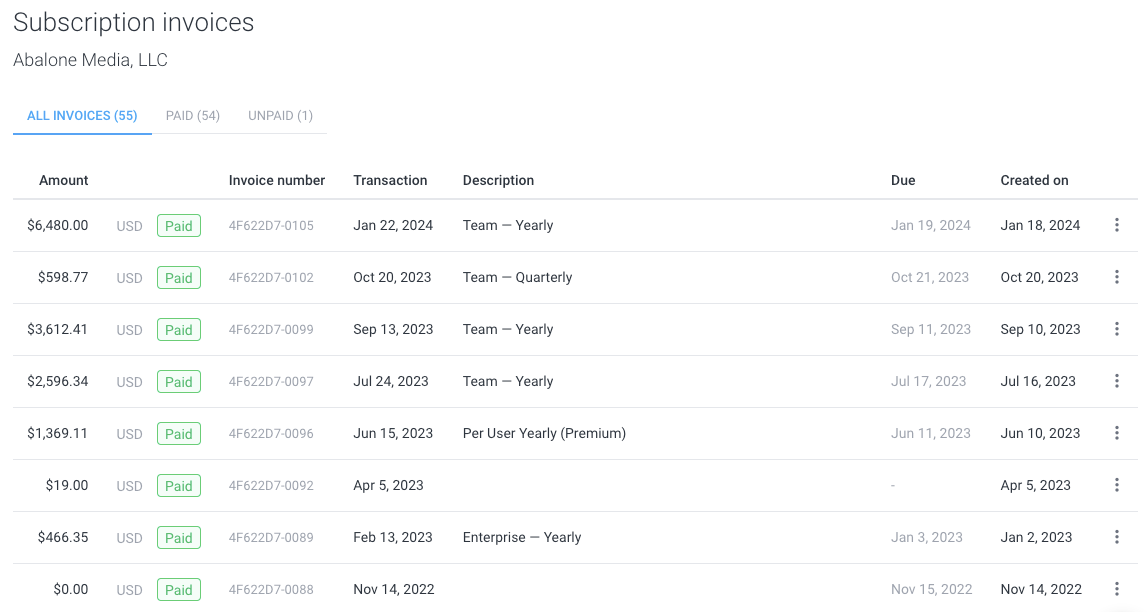Click the Paid badge on $598.77 invoice

[178, 278]
